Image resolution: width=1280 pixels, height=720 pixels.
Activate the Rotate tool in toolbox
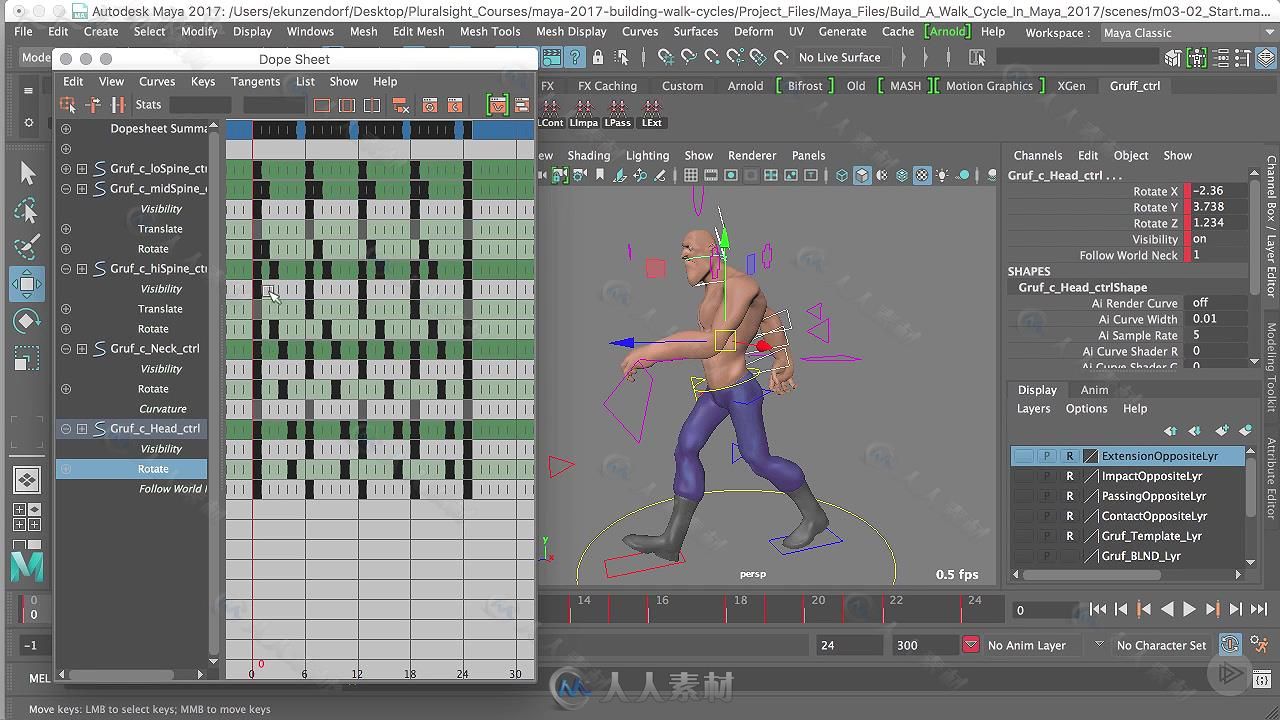coord(27,321)
